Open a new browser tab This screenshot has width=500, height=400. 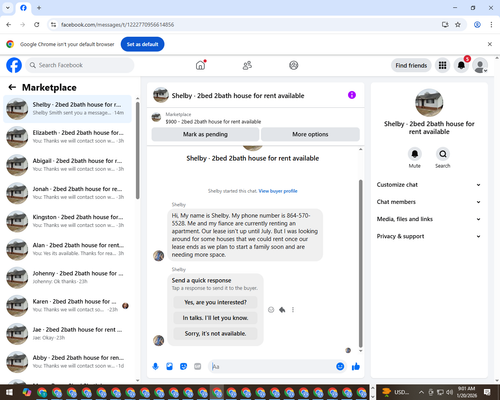(39, 7)
